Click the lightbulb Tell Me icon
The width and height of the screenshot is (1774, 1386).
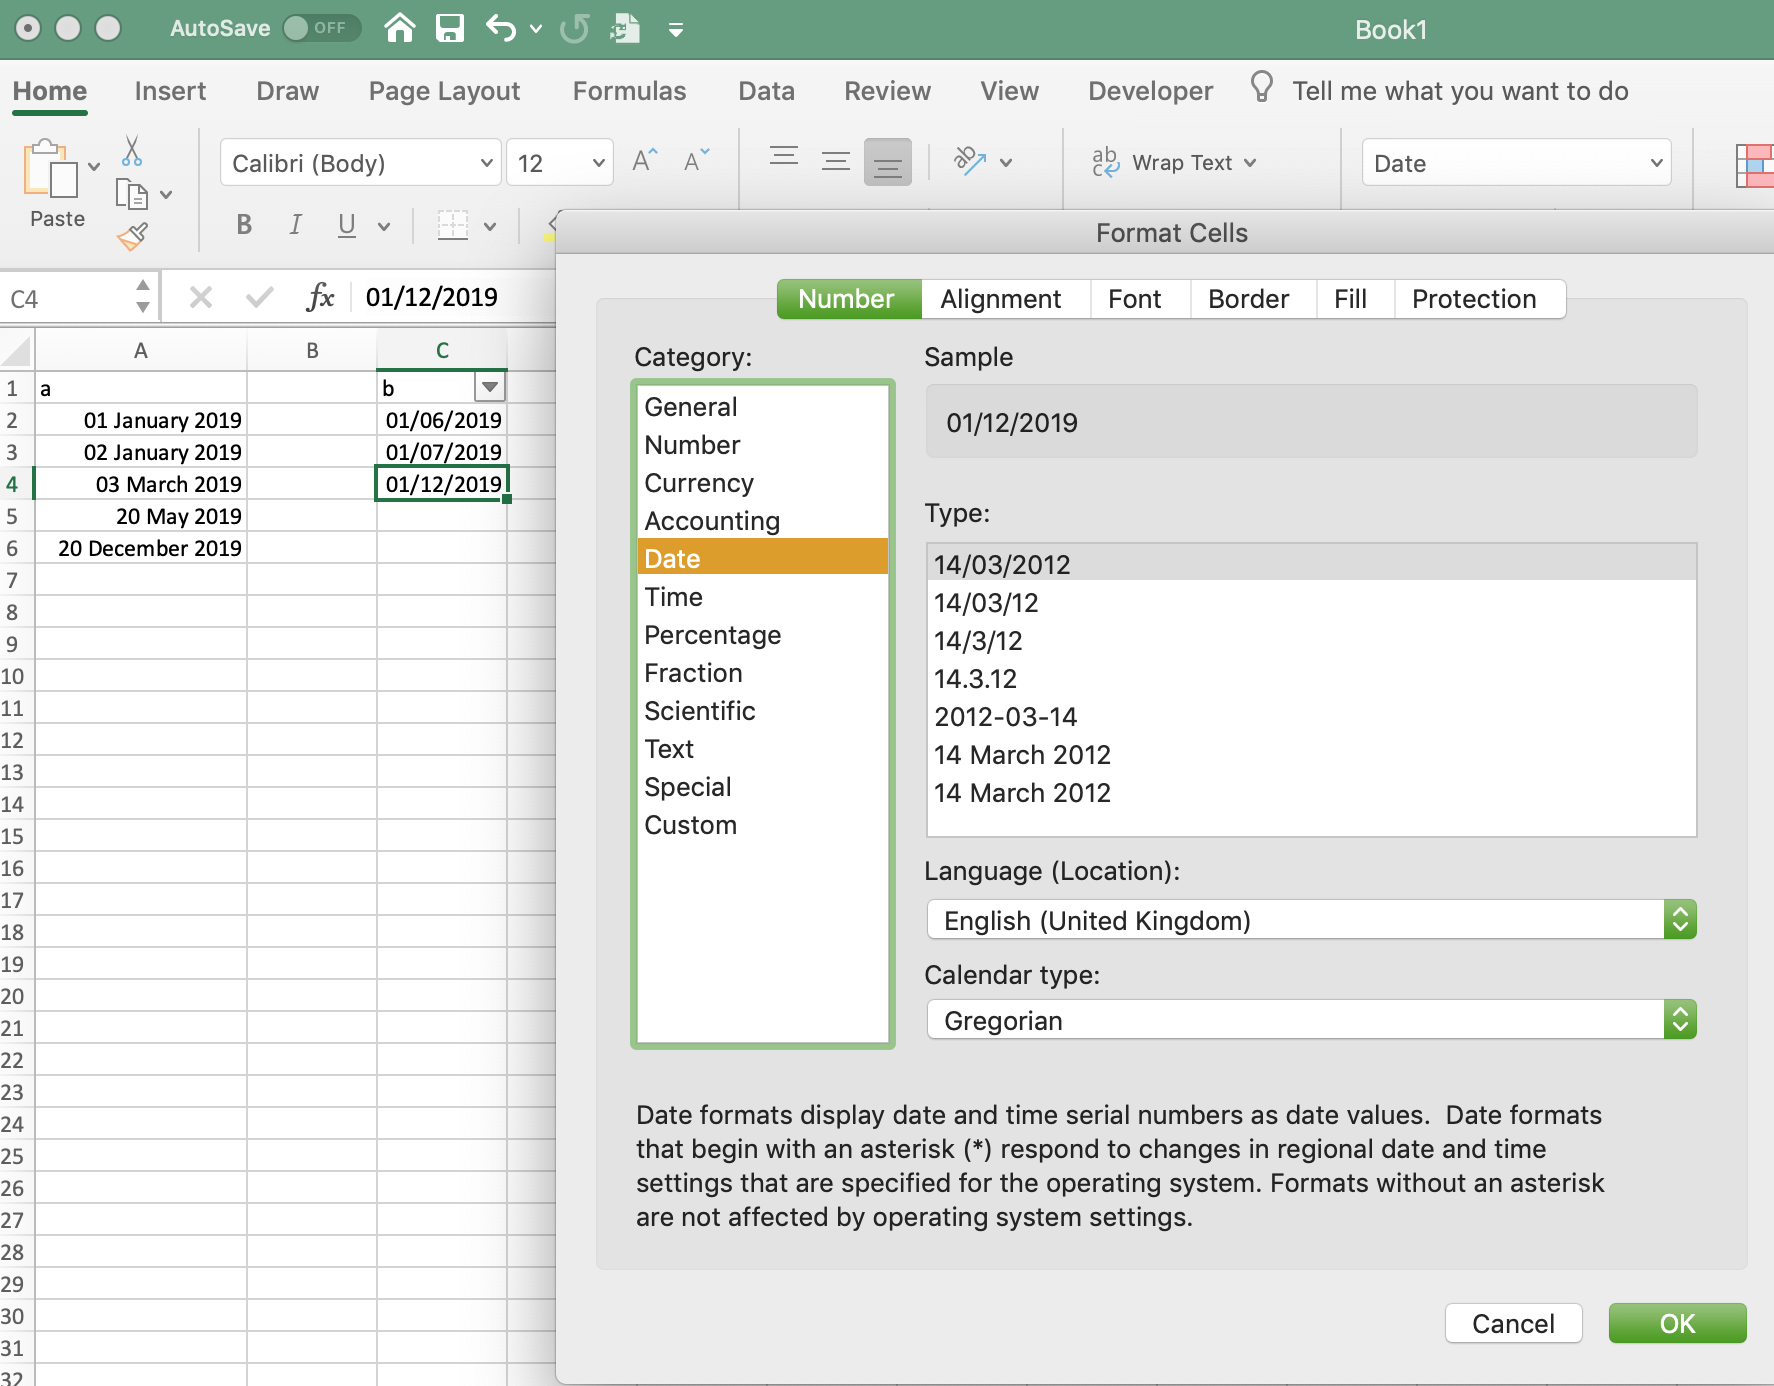click(x=1262, y=88)
